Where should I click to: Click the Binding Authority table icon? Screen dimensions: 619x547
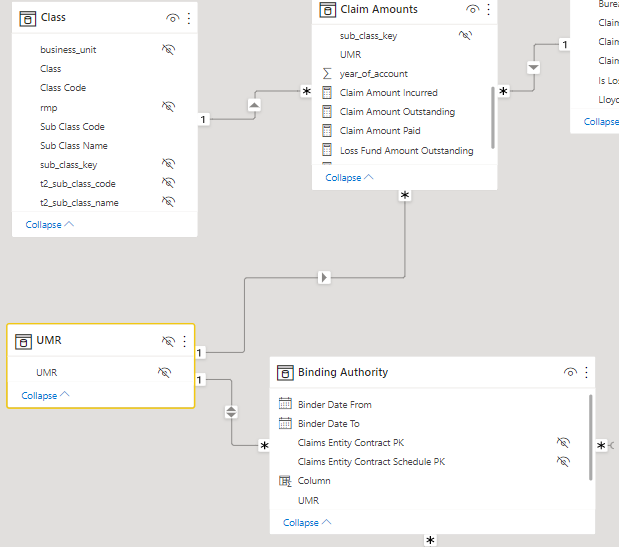pyautogui.click(x=285, y=373)
